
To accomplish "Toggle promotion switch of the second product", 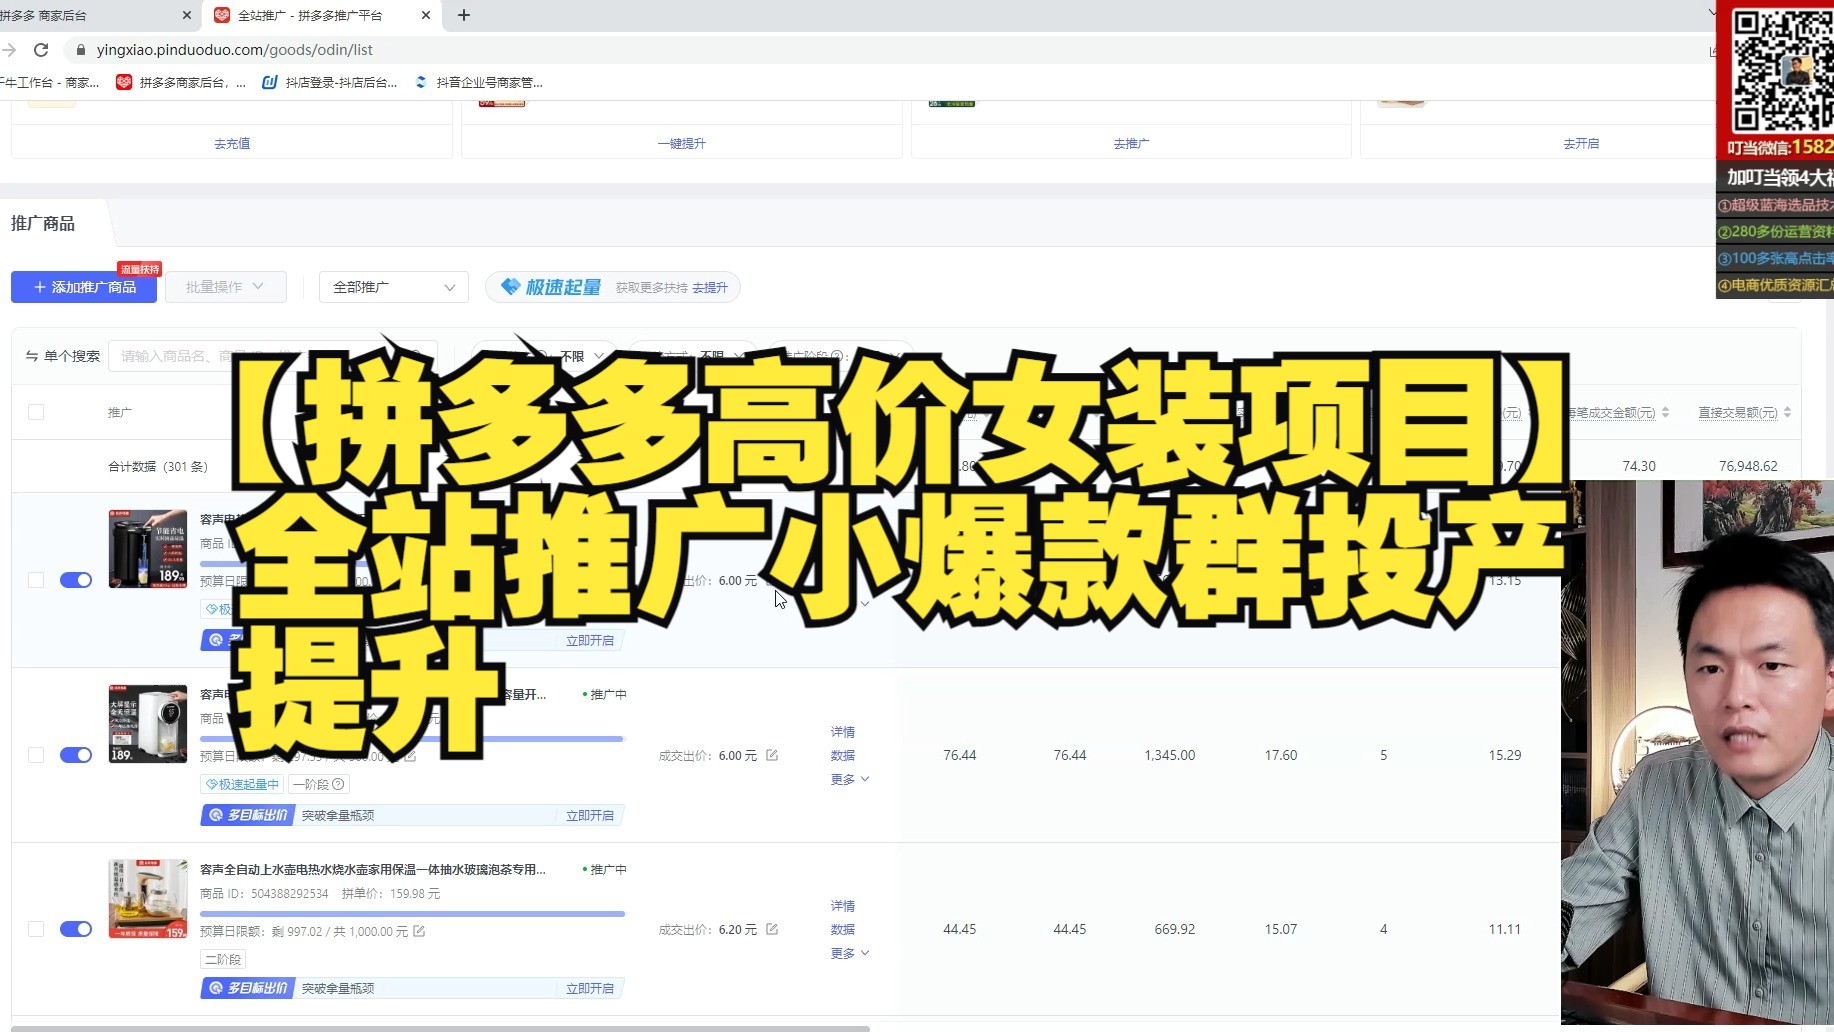I will 76,755.
